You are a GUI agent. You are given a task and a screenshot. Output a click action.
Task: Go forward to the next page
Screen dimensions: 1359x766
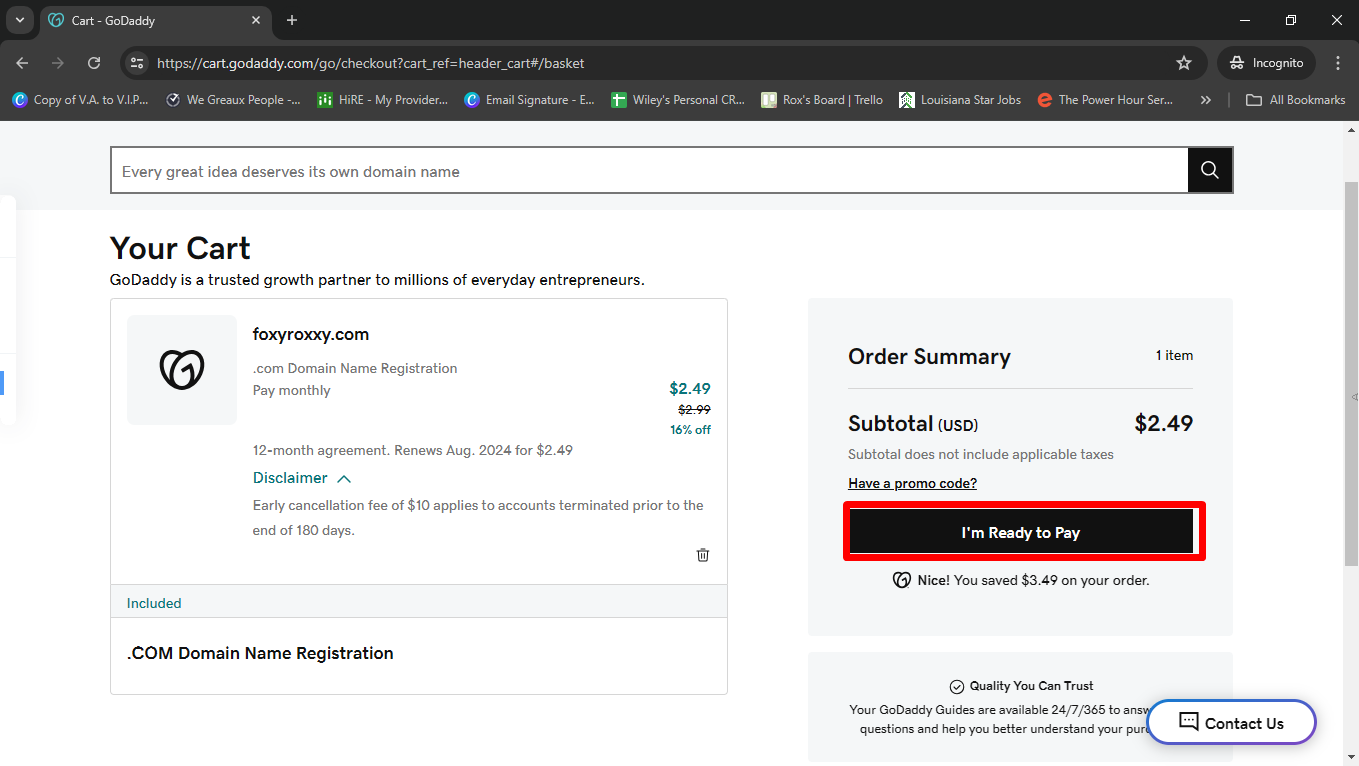pyautogui.click(x=58, y=63)
